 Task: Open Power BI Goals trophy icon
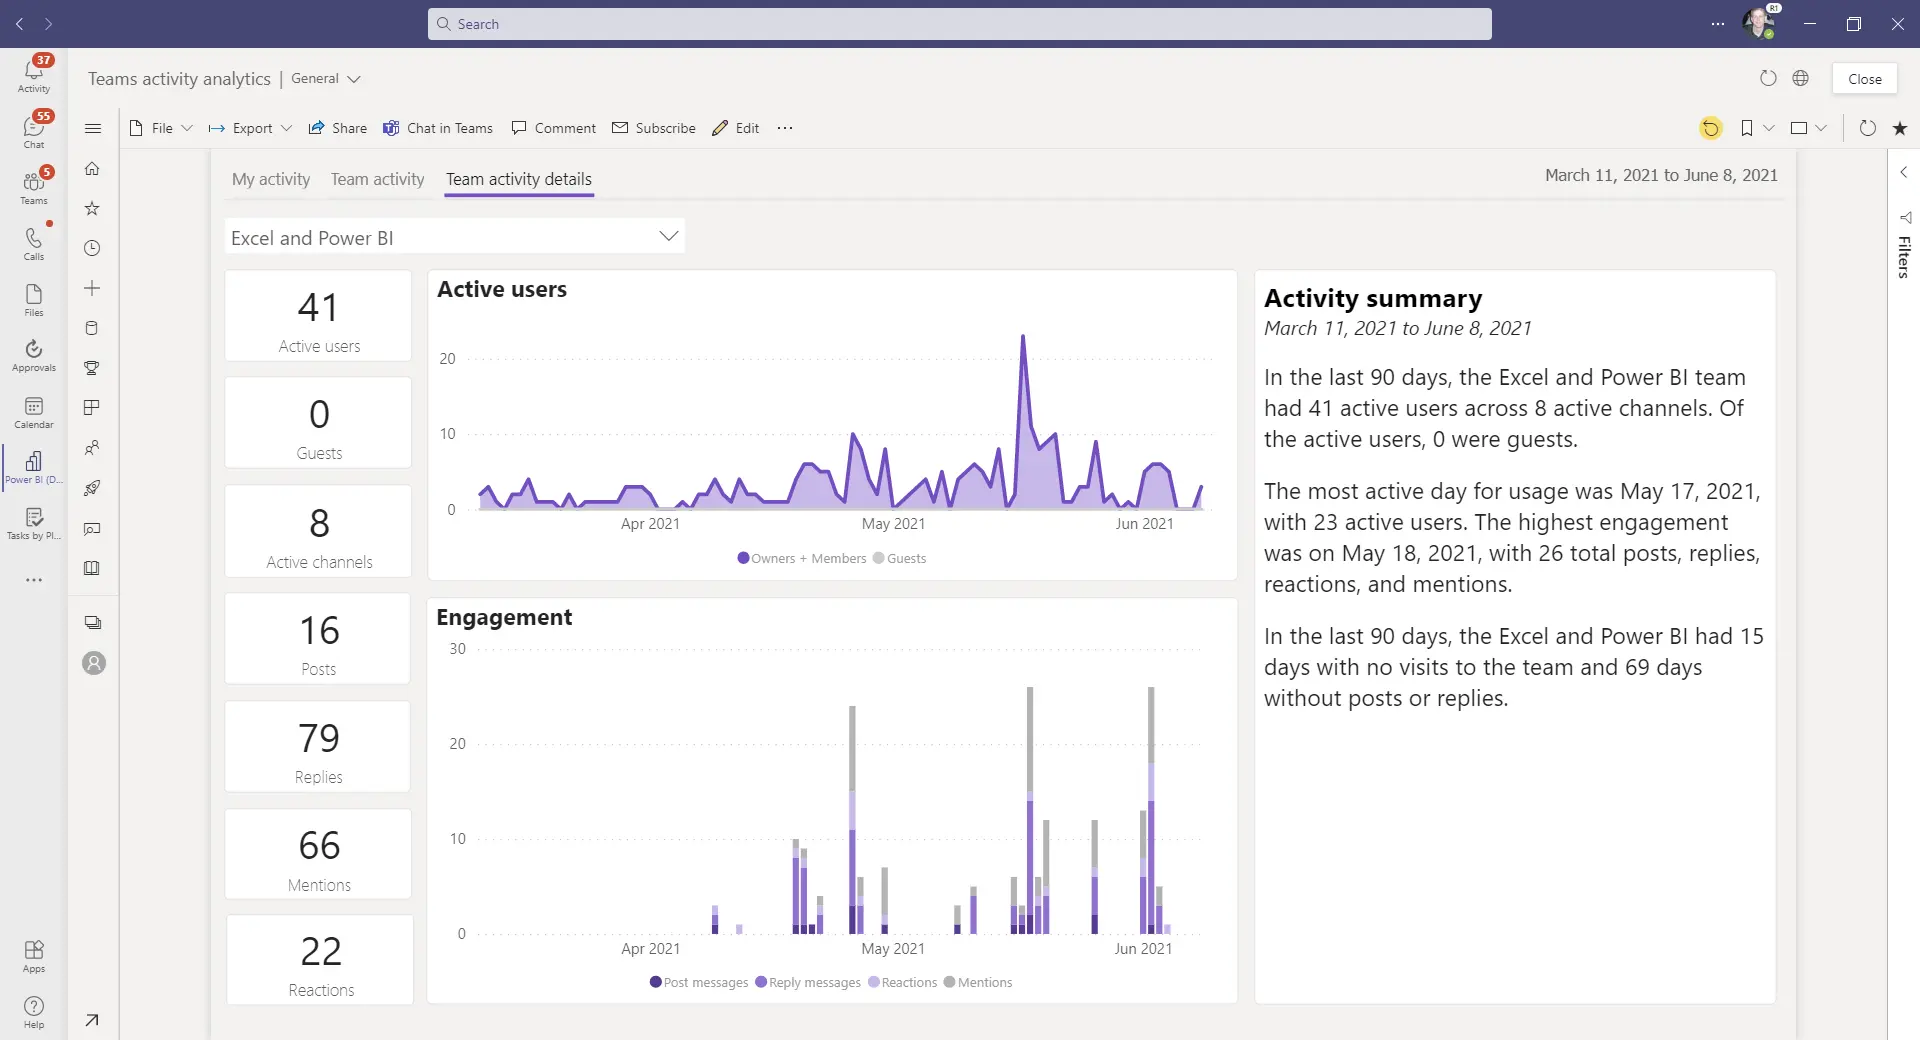click(92, 368)
